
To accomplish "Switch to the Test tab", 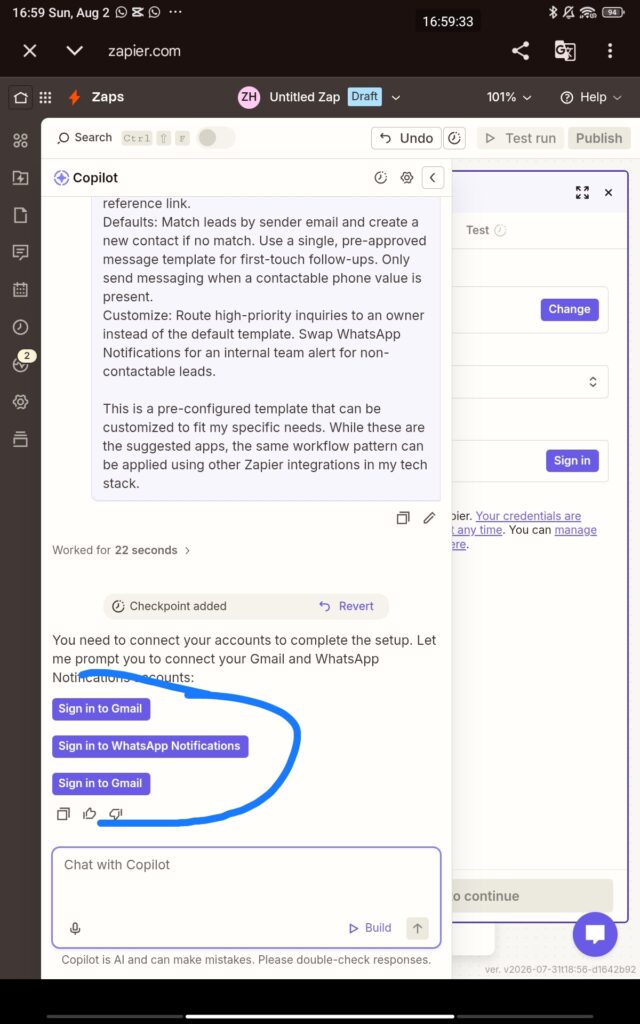I will (x=485, y=230).
